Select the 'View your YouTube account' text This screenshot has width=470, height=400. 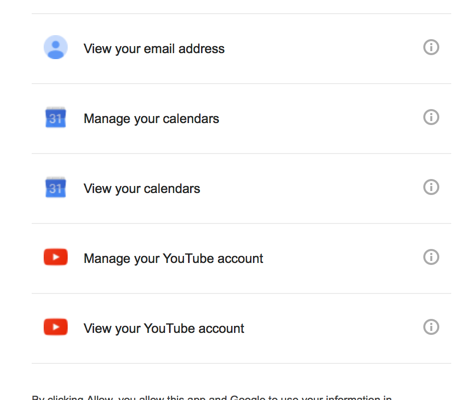coord(164,329)
